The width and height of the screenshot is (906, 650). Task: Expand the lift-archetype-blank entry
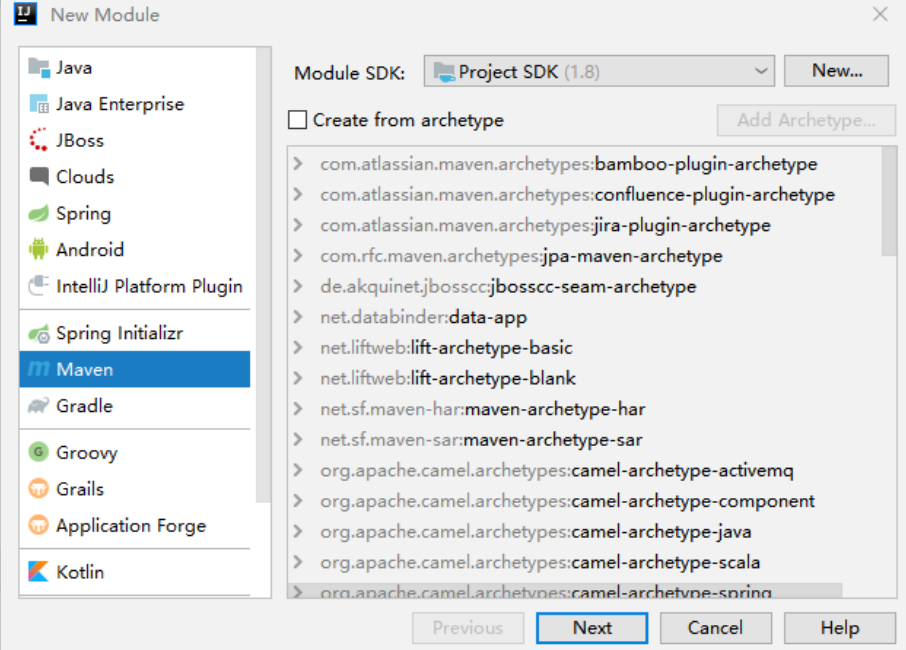(298, 378)
